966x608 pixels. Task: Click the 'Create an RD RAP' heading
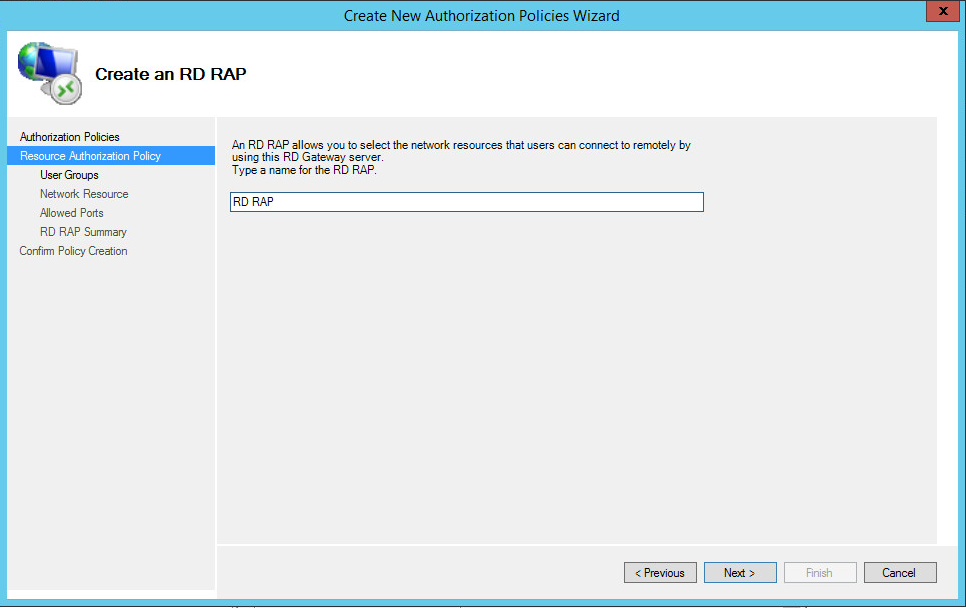(x=170, y=74)
